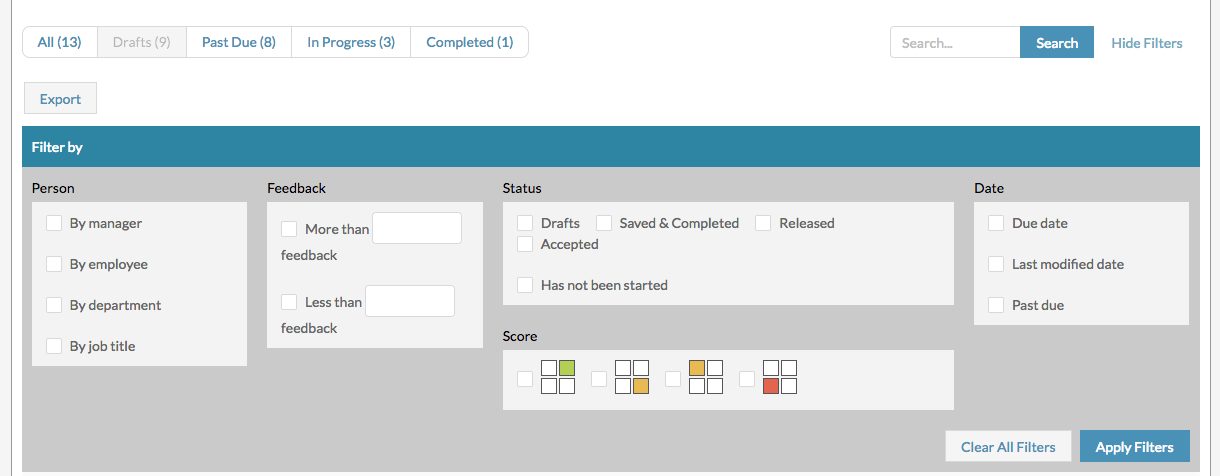The height and width of the screenshot is (476, 1220).
Task: Switch to the All (13) tab
Action: (x=60, y=42)
